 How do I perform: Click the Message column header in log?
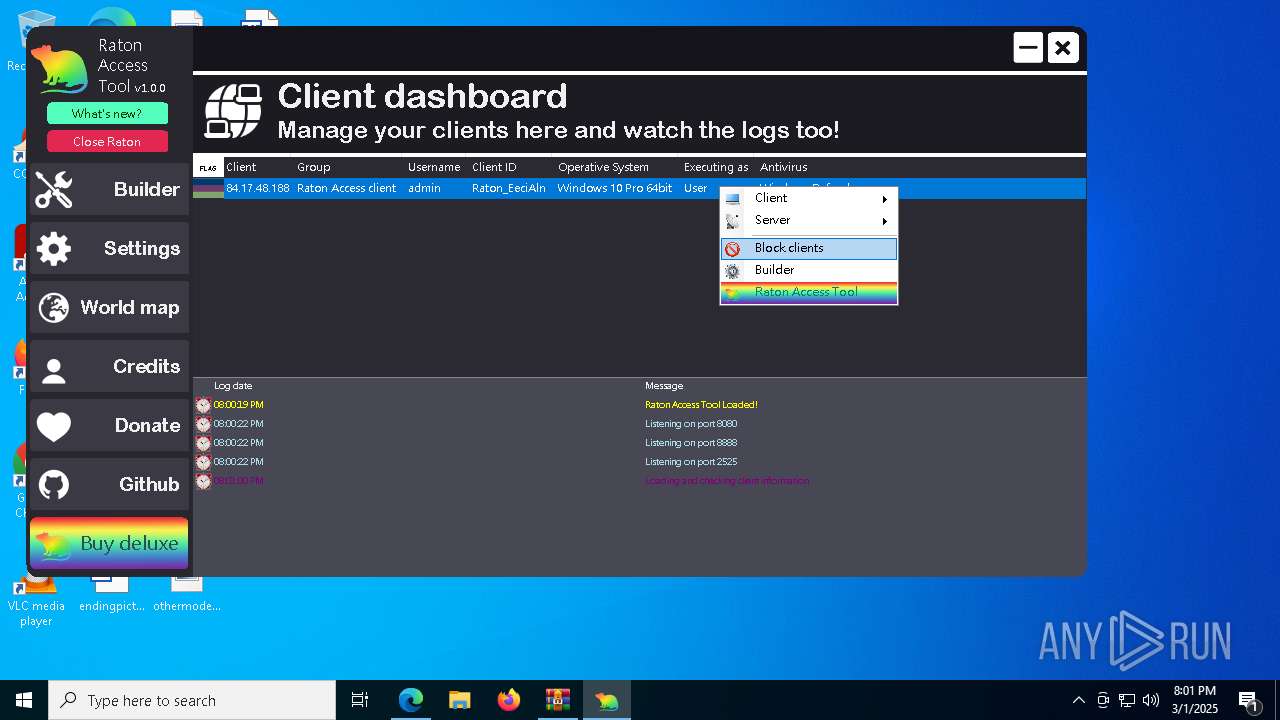point(664,386)
